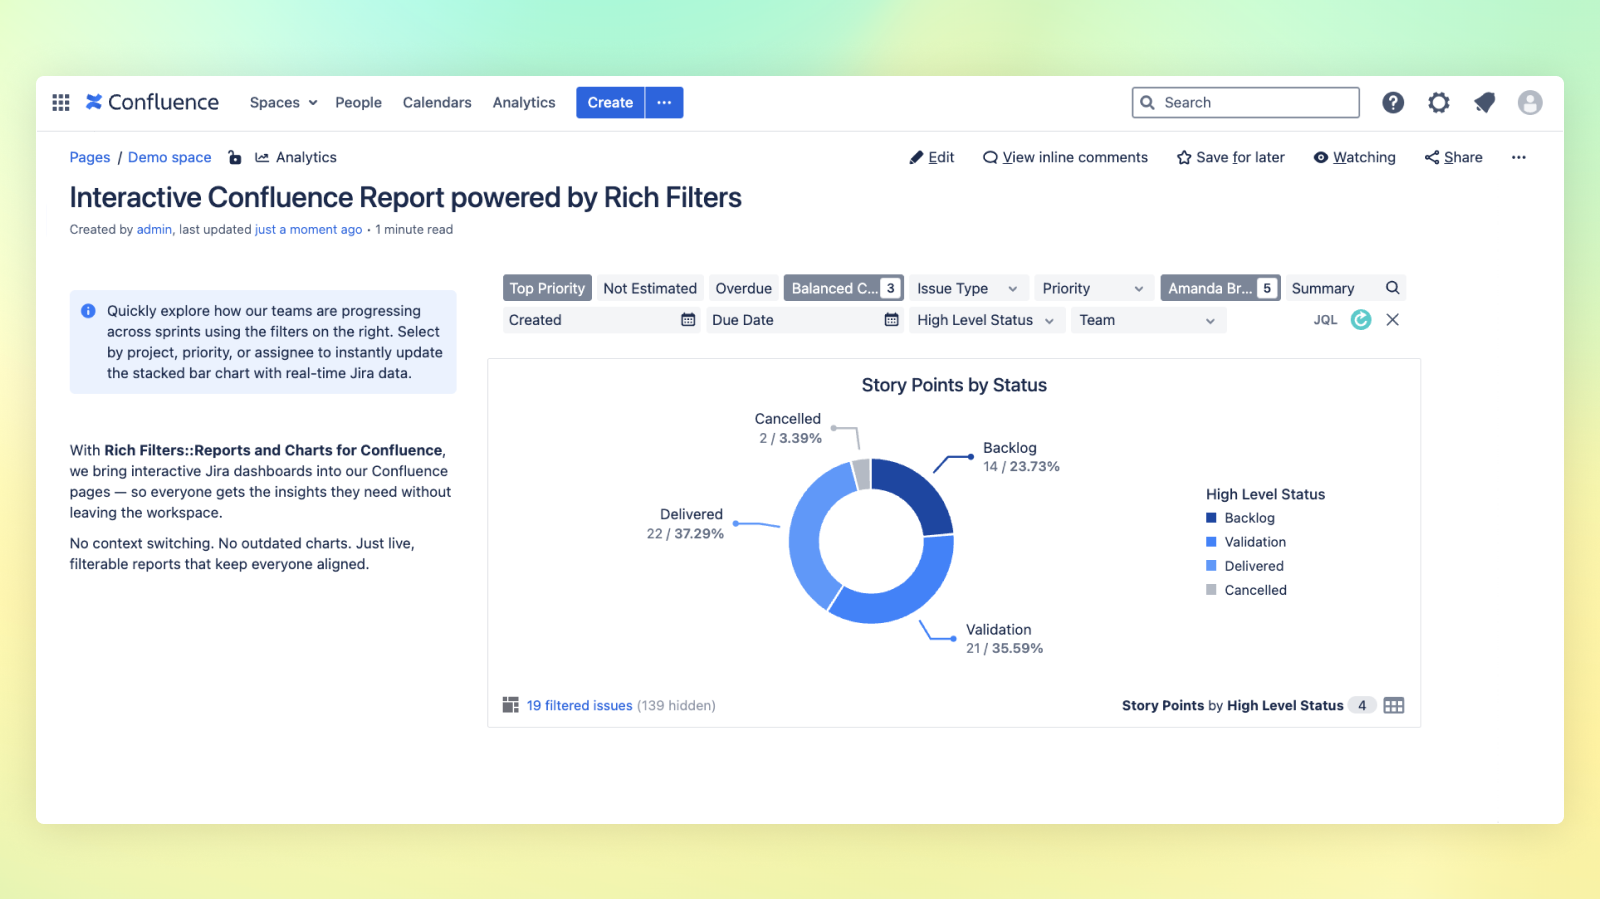Click the page restrictions lock icon
Image resolution: width=1600 pixels, height=900 pixels.
coord(234,157)
